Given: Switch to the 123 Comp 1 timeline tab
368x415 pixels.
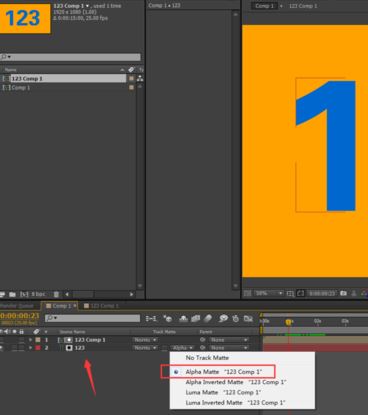Looking at the screenshot, I should tap(101, 306).
